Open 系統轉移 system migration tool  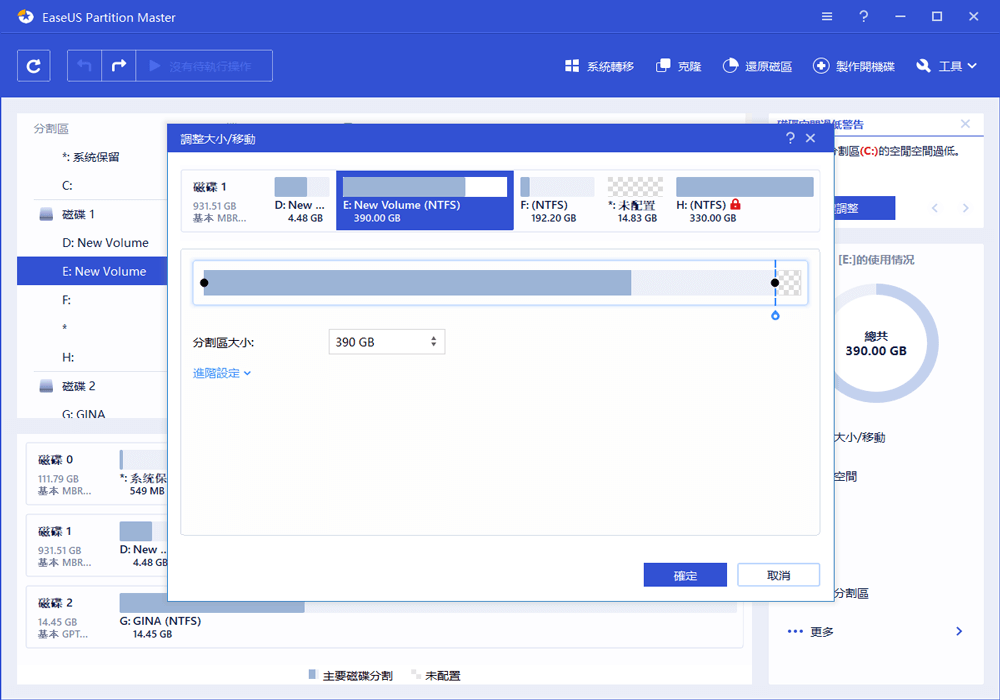pos(599,66)
